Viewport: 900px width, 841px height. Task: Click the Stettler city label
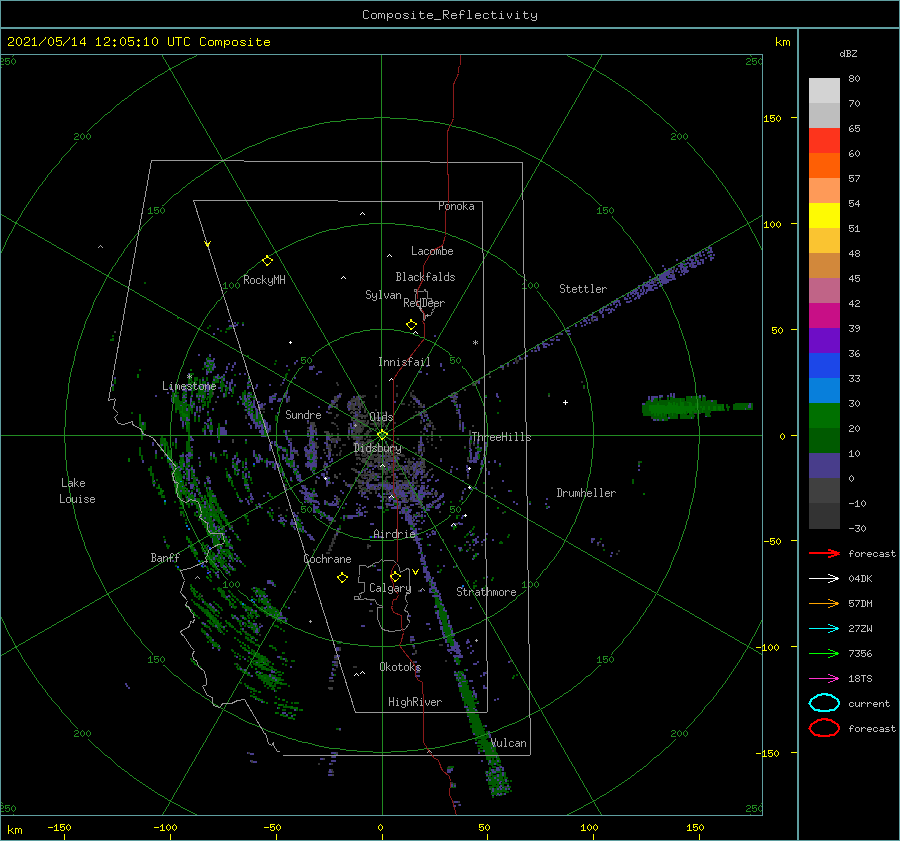click(583, 289)
